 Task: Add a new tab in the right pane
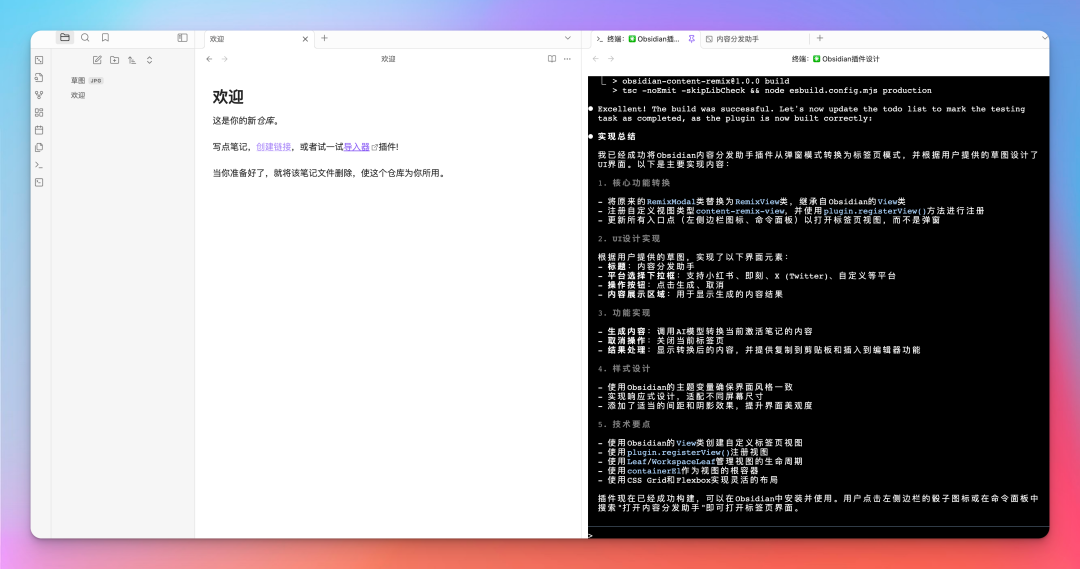(x=820, y=39)
